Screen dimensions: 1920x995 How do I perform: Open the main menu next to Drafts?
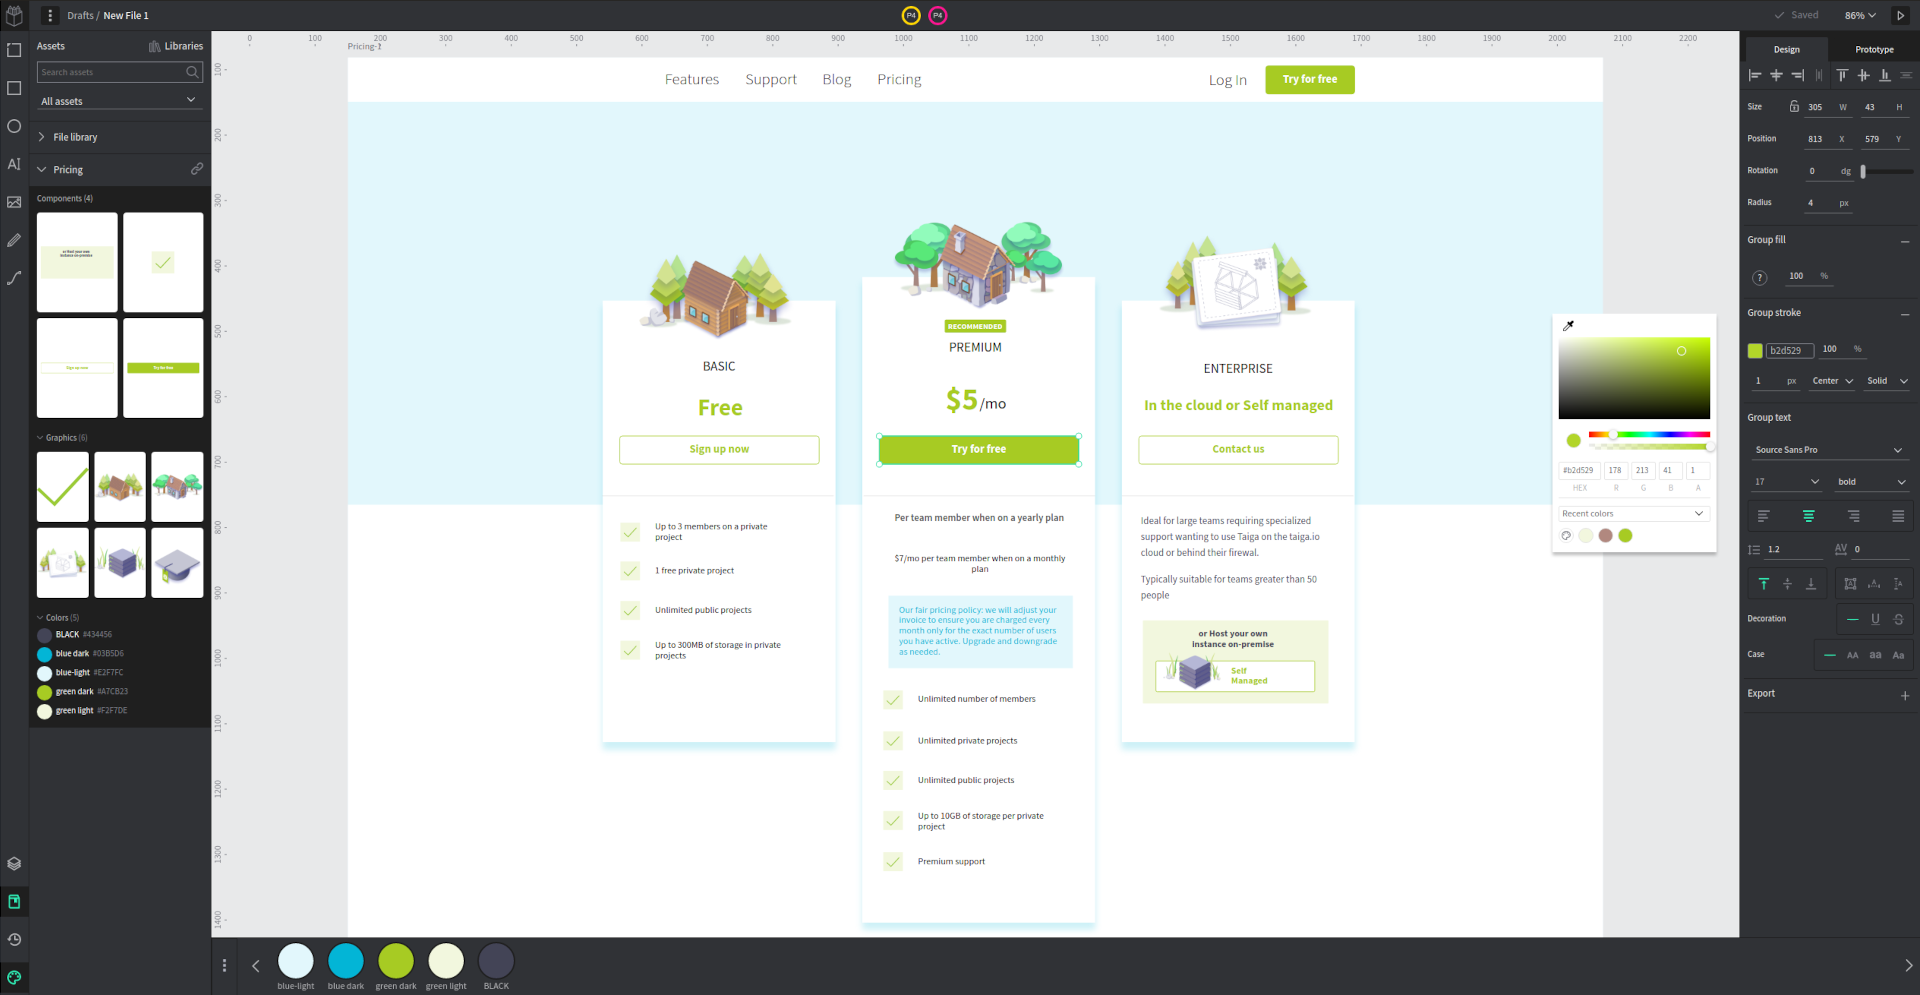[x=50, y=16]
